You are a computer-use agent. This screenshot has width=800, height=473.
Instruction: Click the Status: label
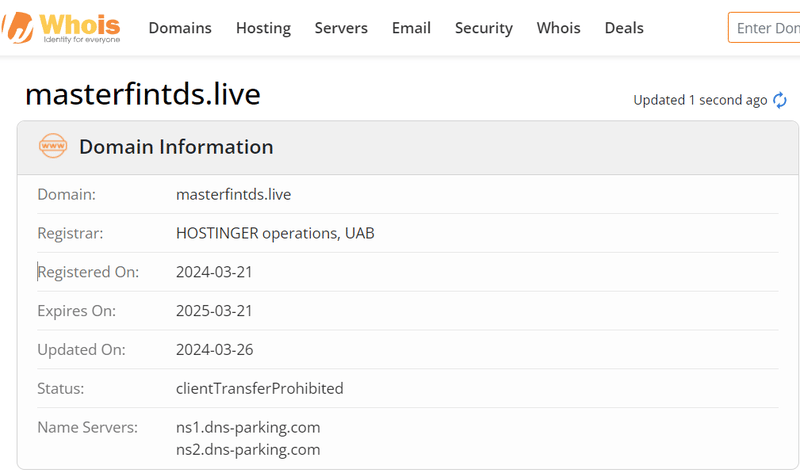61,388
